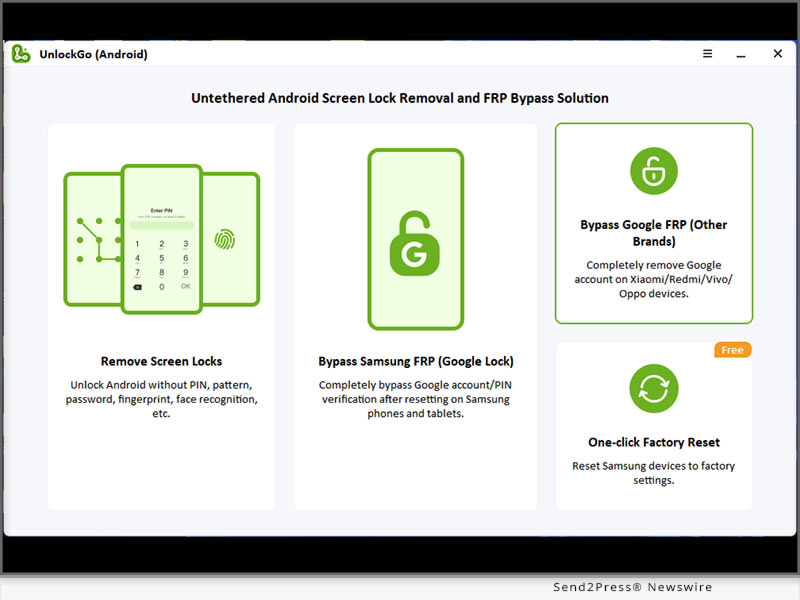Click the Xiaomi/Redmi/Vivo/Oppo devices description
The width and height of the screenshot is (800, 600).
point(654,280)
